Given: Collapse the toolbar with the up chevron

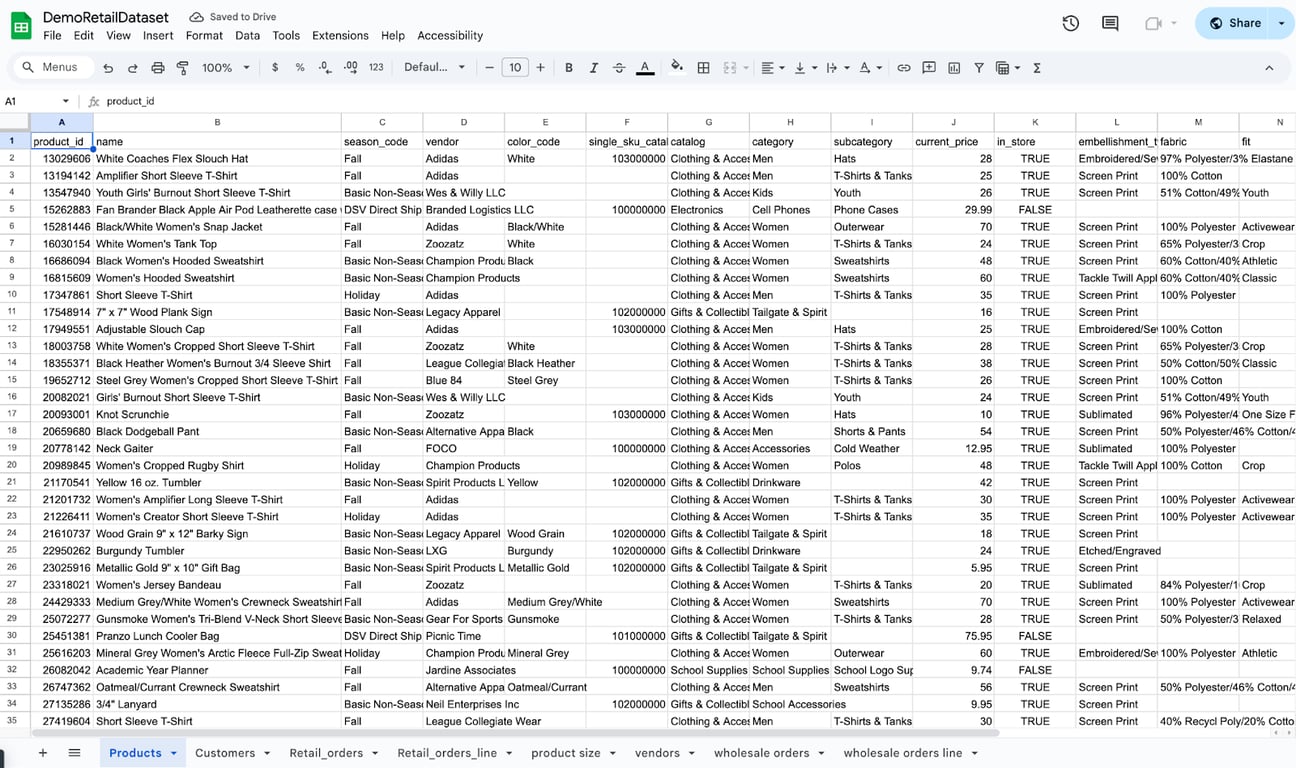Looking at the screenshot, I should pyautogui.click(x=1269, y=68).
